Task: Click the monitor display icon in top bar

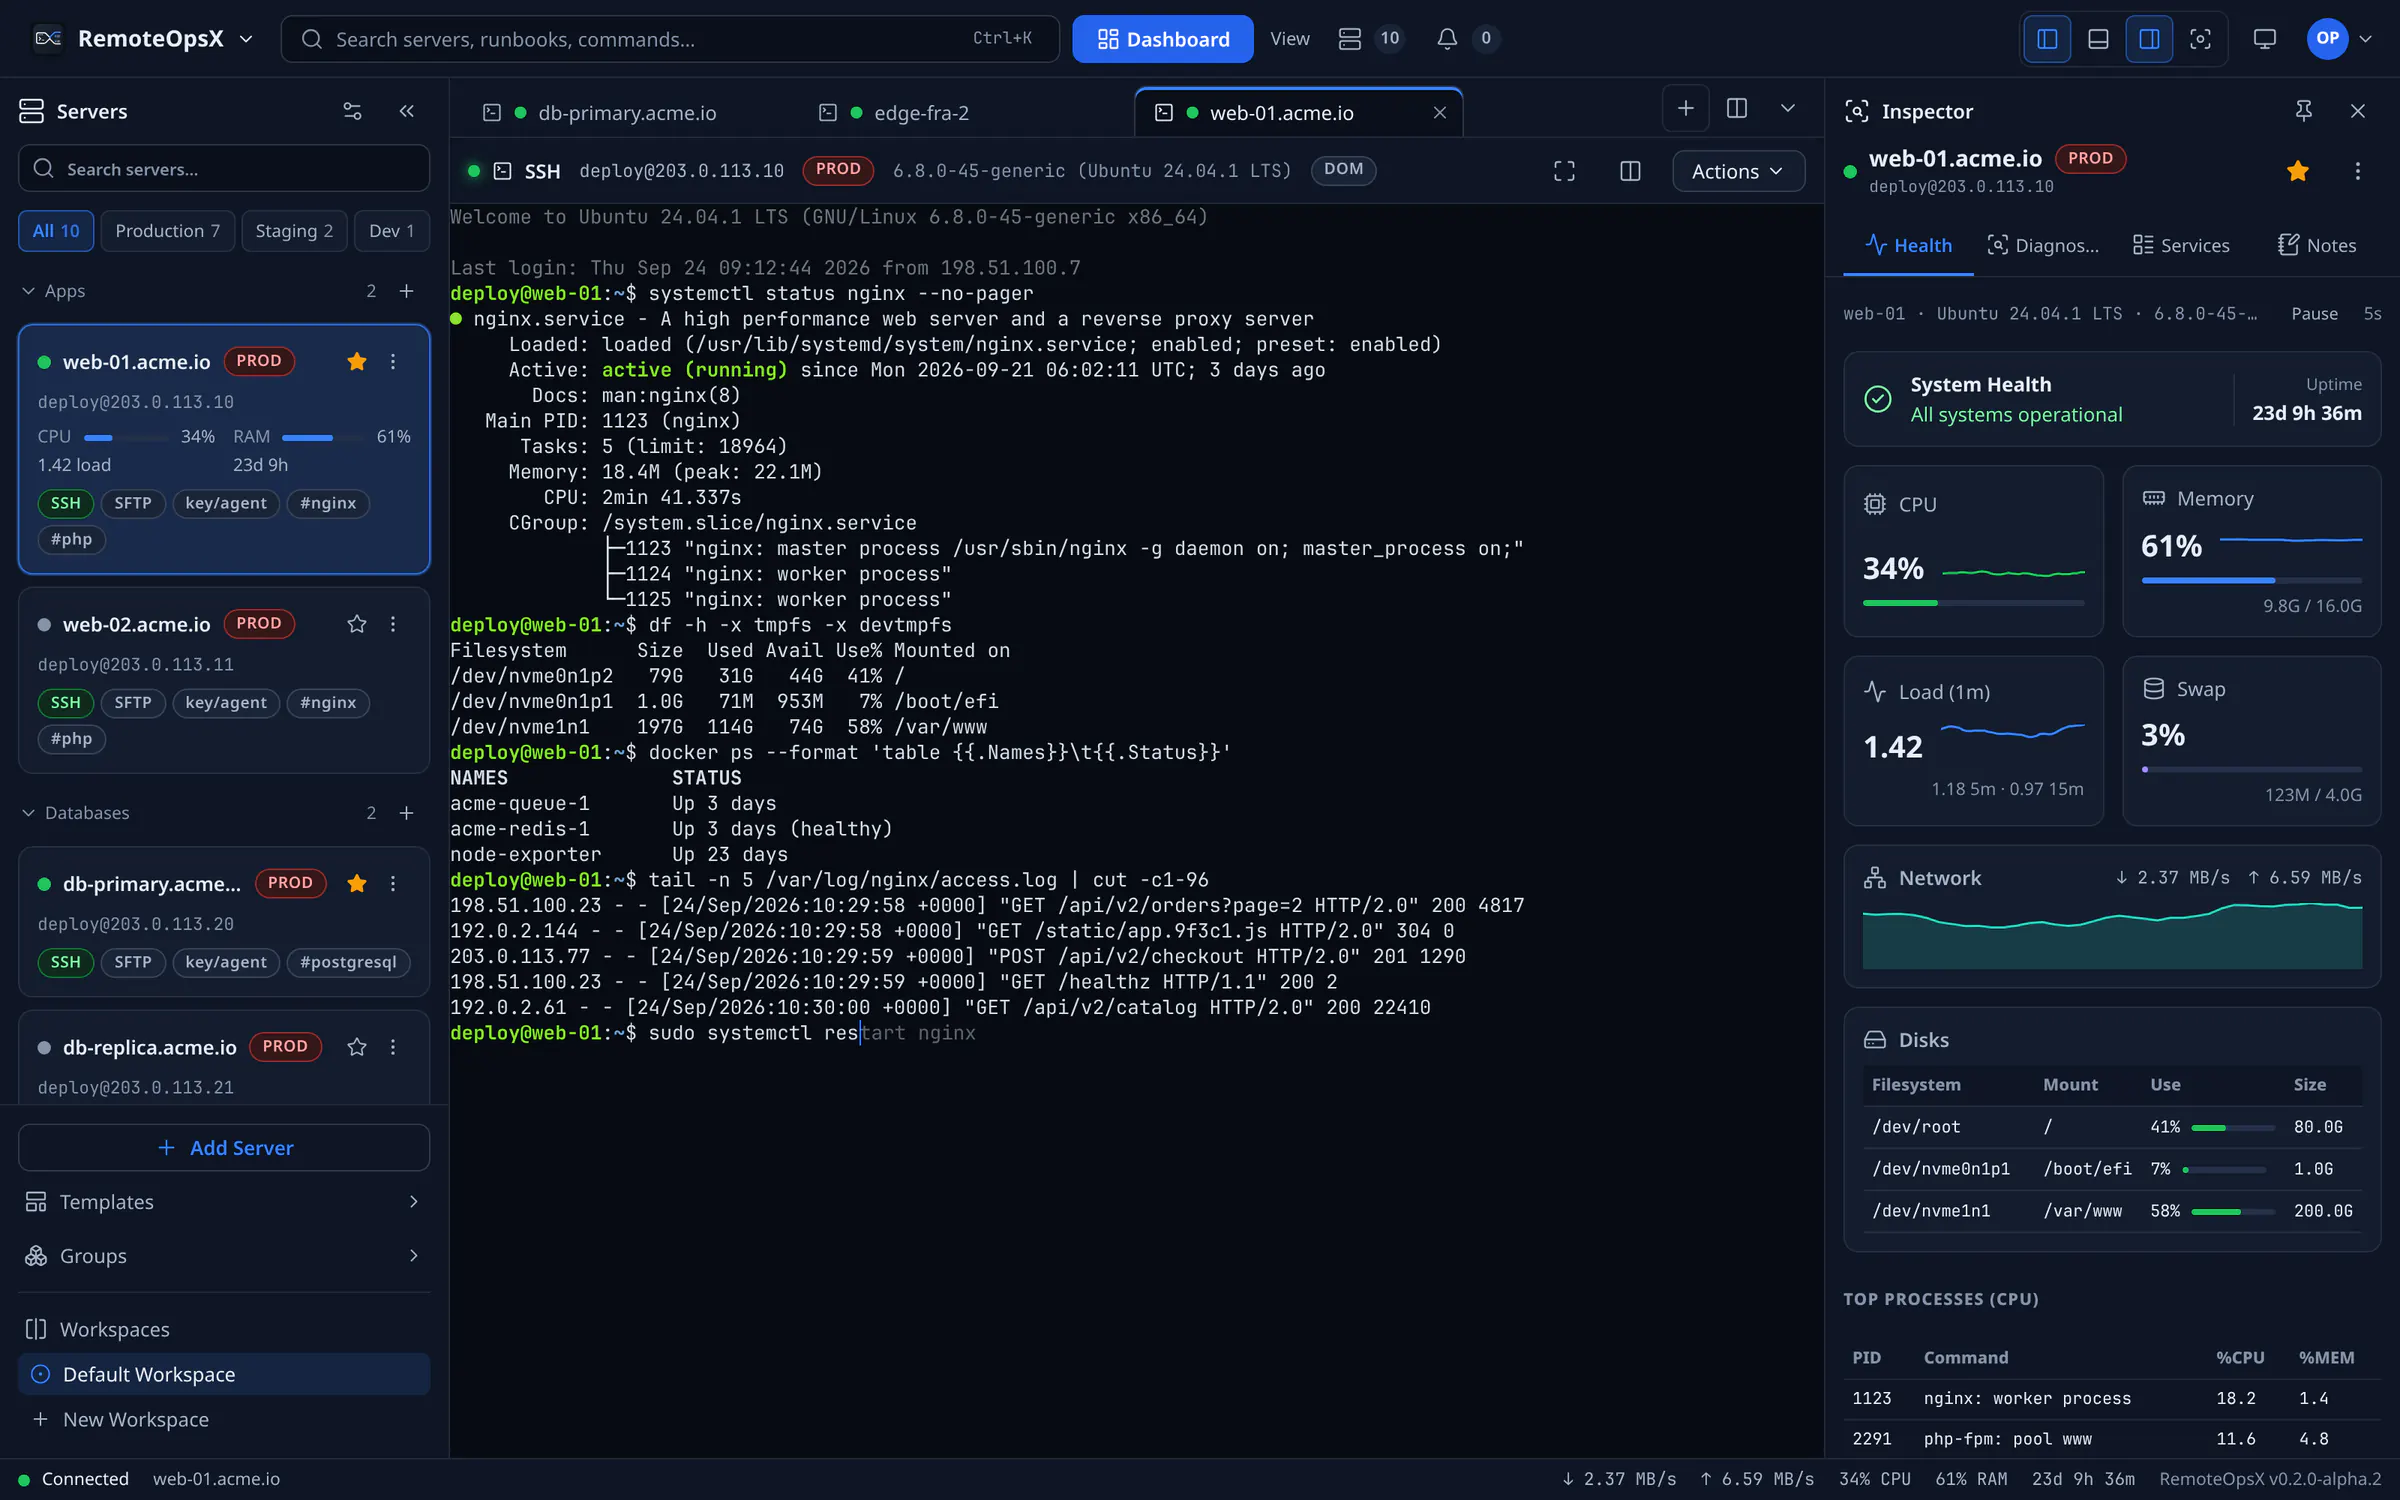Action: pyautogui.click(x=2264, y=39)
